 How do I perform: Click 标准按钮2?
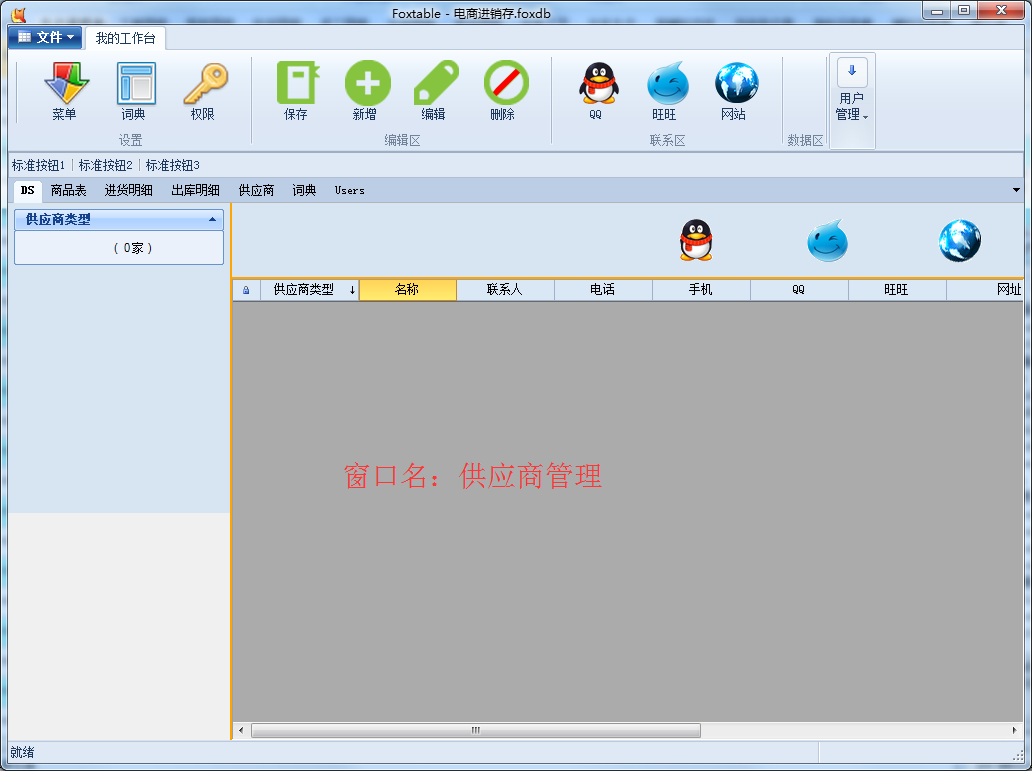105,165
